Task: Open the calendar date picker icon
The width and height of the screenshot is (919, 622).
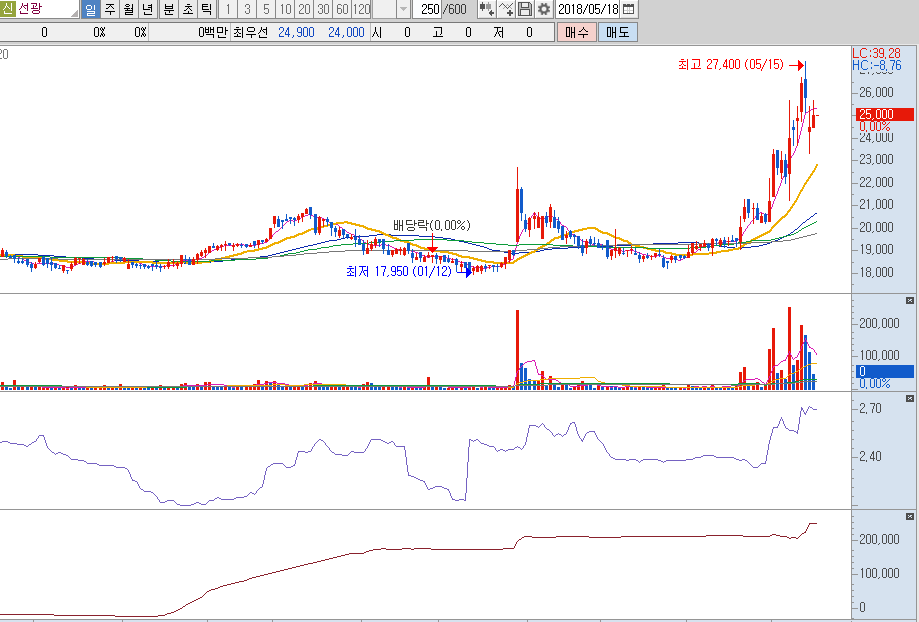Action: point(628,9)
